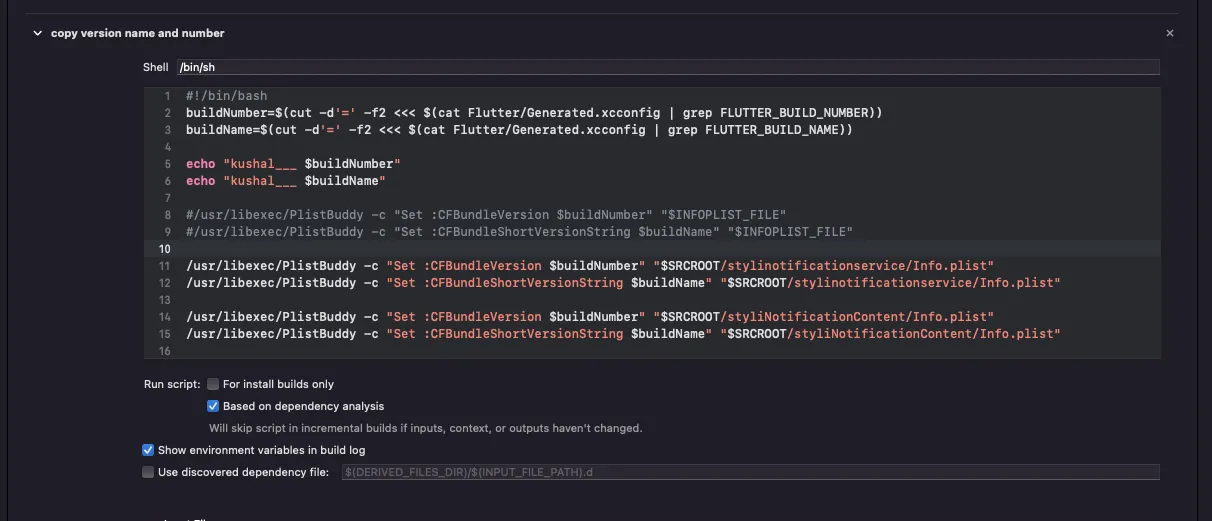1212x521 pixels.
Task: Click the "copy version name and number" title
Action: click(x=137, y=33)
